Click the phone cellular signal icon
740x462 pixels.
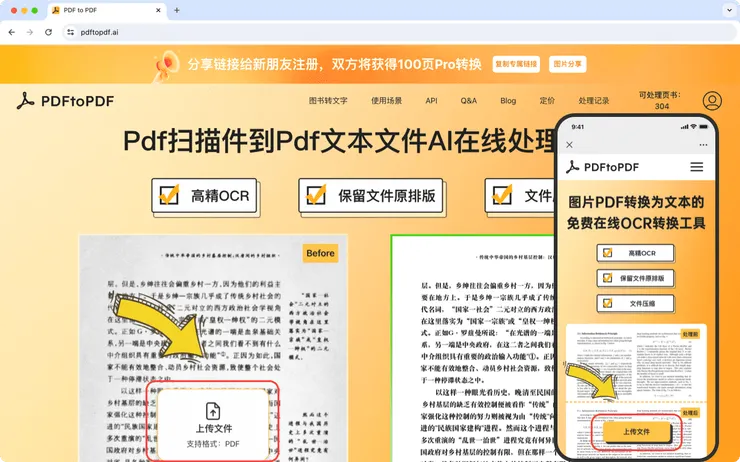[x=684, y=127]
